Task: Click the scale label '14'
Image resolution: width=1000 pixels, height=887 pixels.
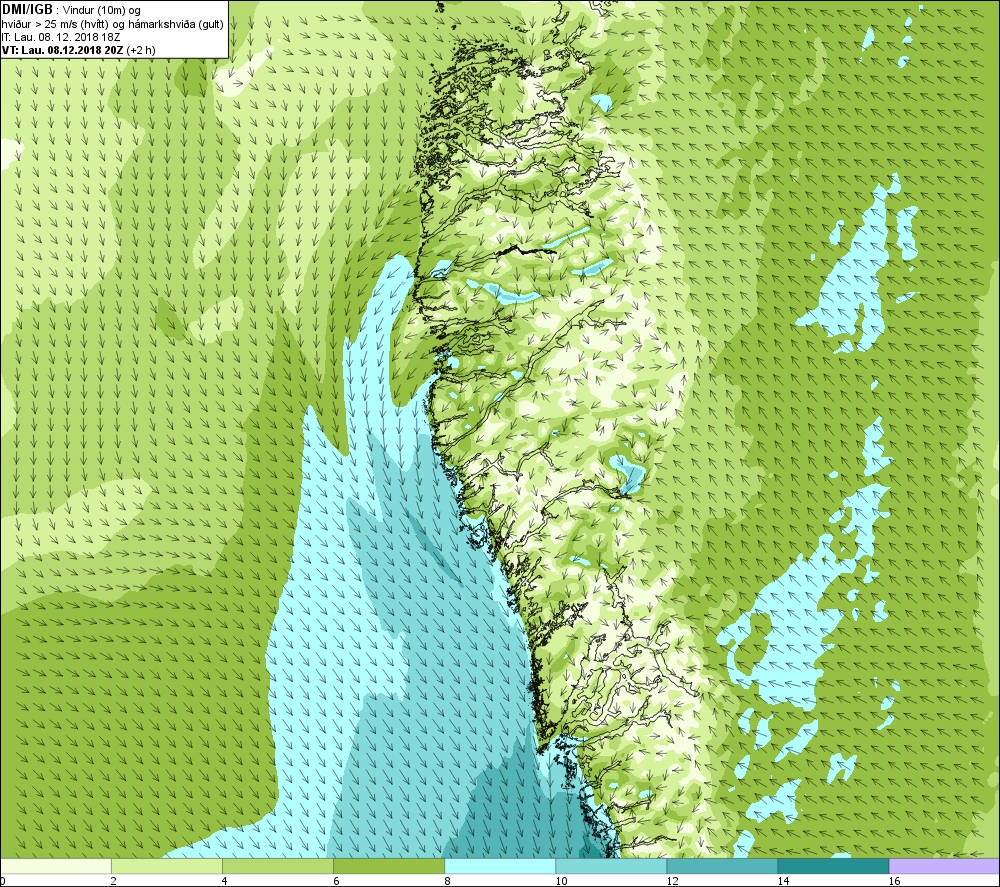Action: 783,881
